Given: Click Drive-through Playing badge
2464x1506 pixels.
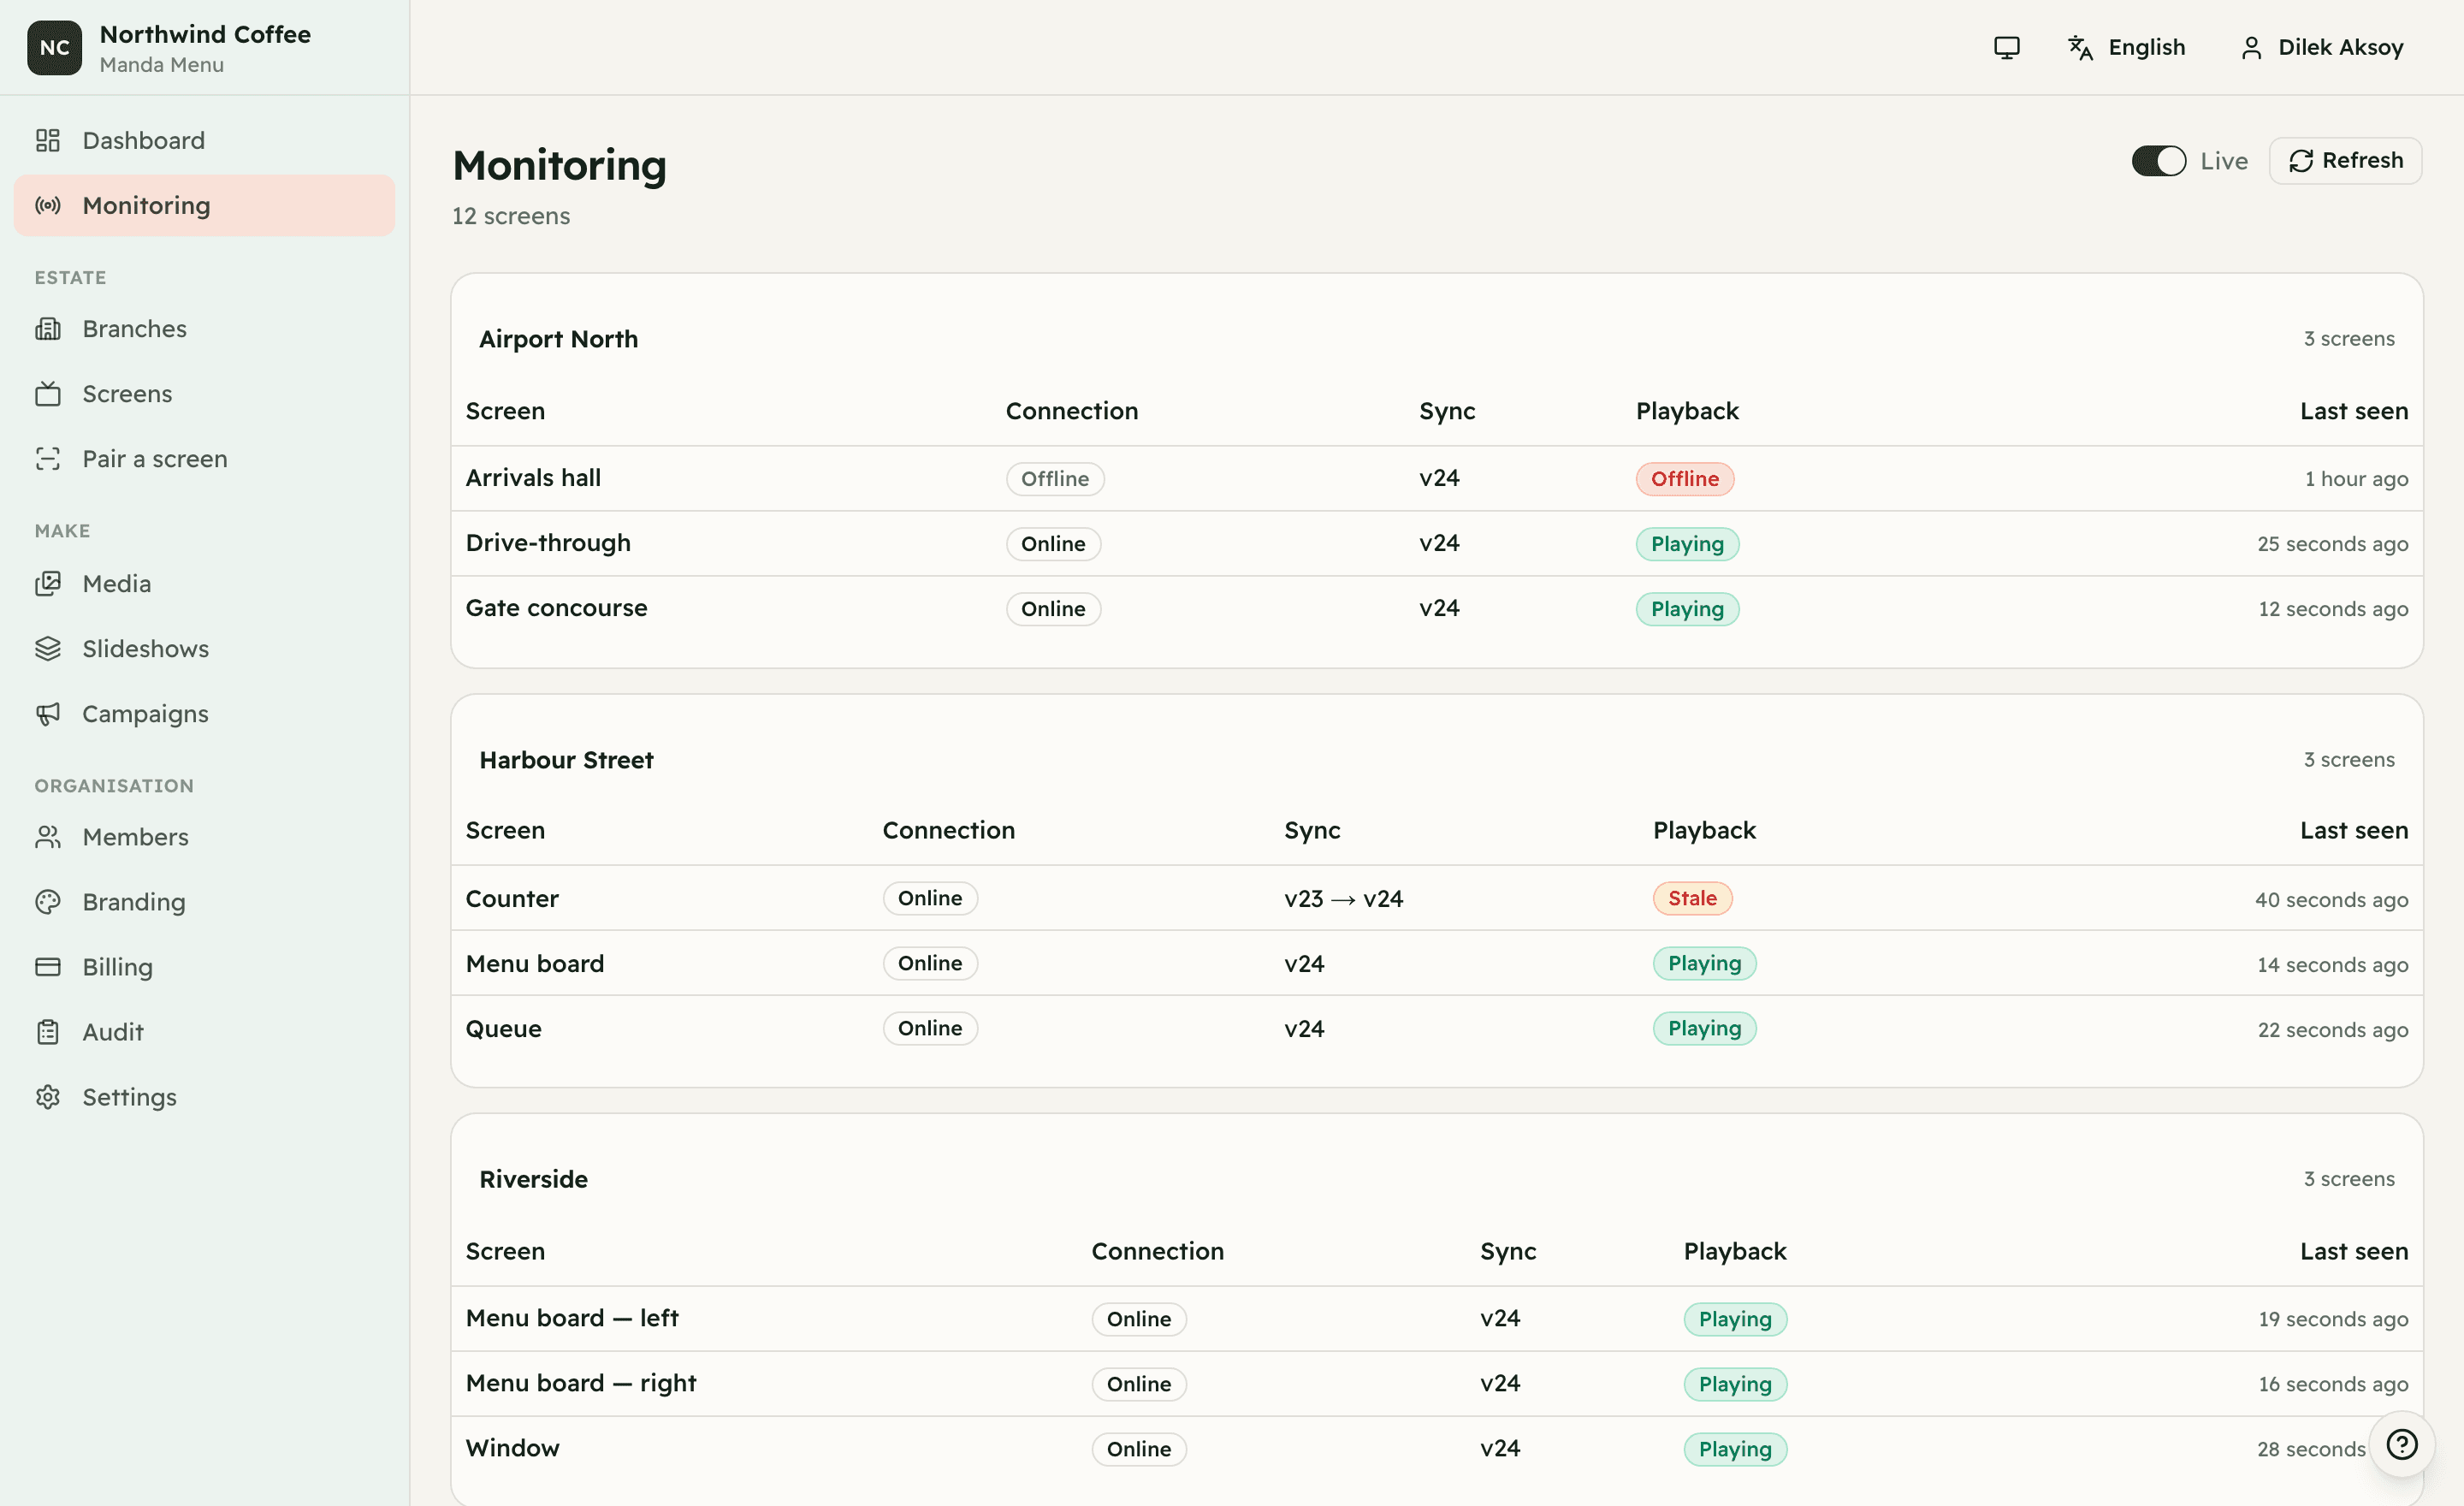Looking at the screenshot, I should click(1687, 544).
